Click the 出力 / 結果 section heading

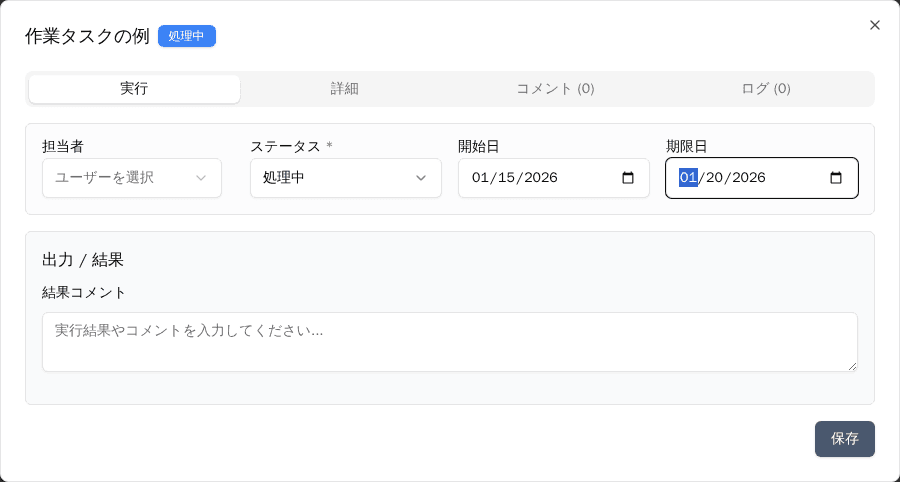[83, 260]
